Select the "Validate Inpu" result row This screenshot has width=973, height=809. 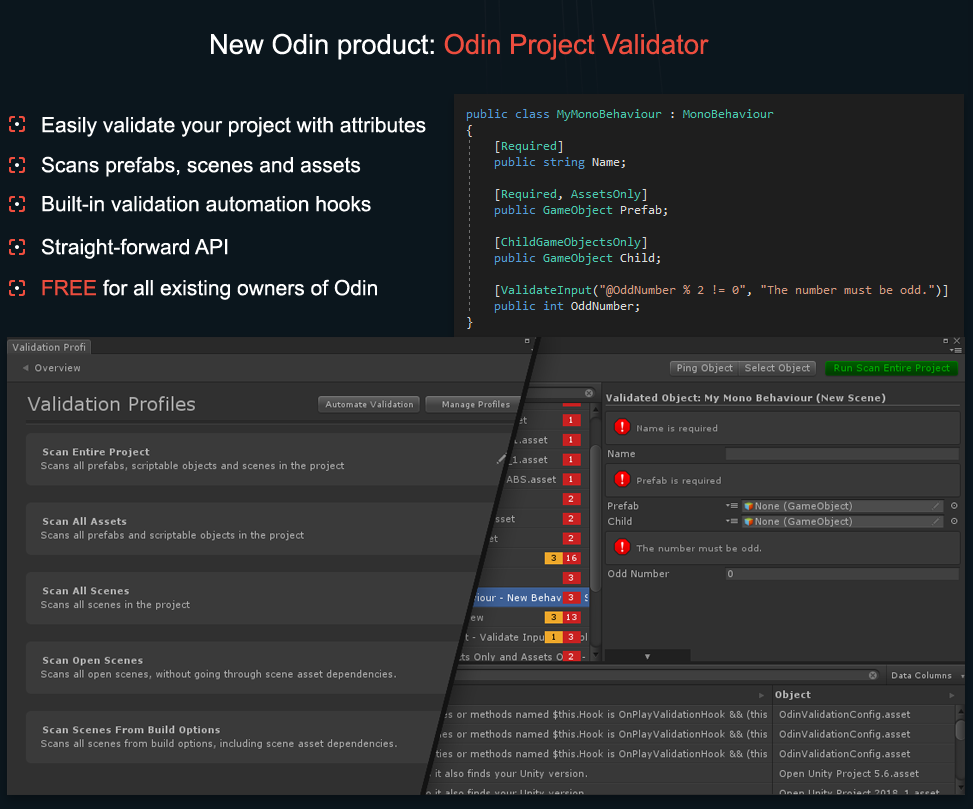[x=526, y=637]
